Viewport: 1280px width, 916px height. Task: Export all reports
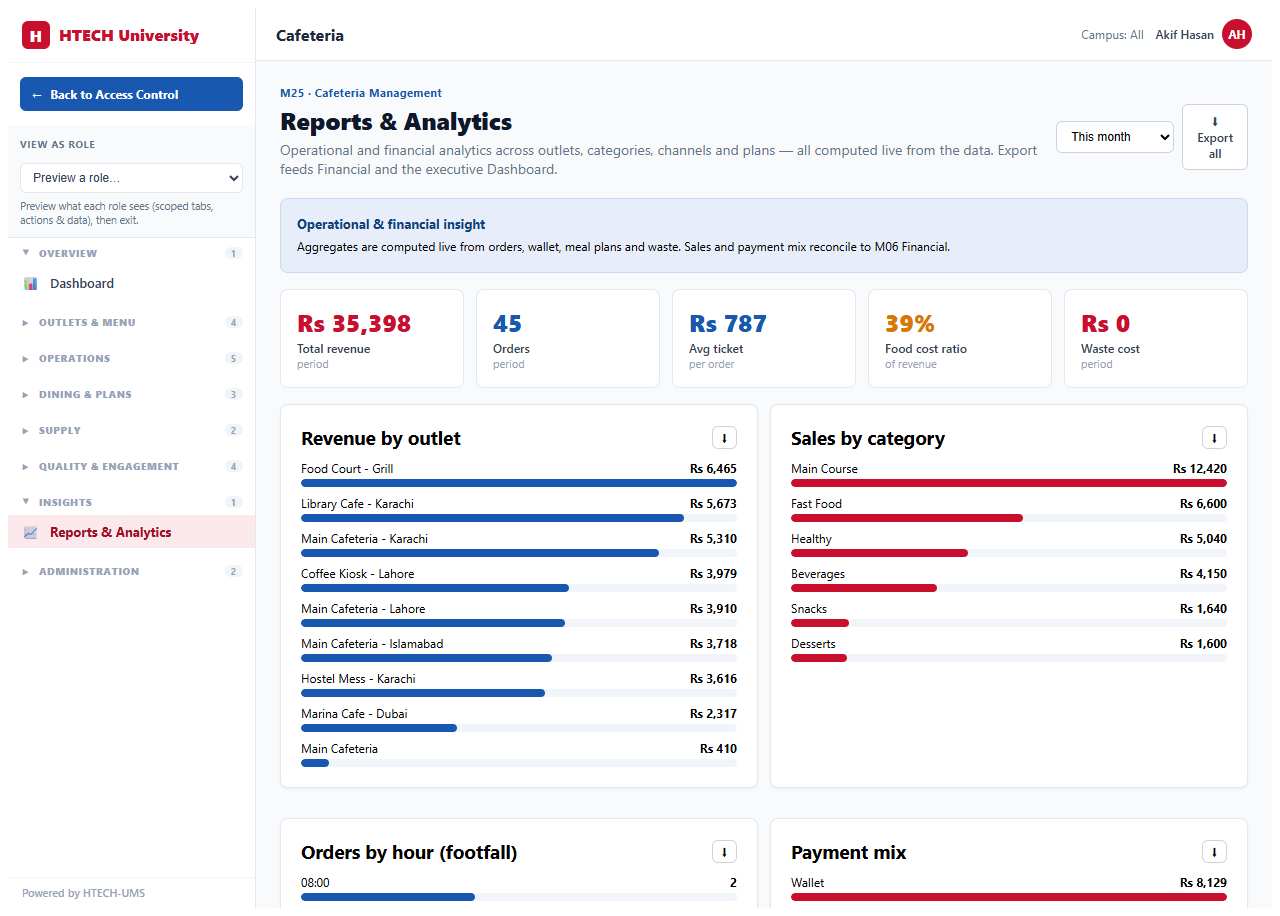(x=1215, y=137)
